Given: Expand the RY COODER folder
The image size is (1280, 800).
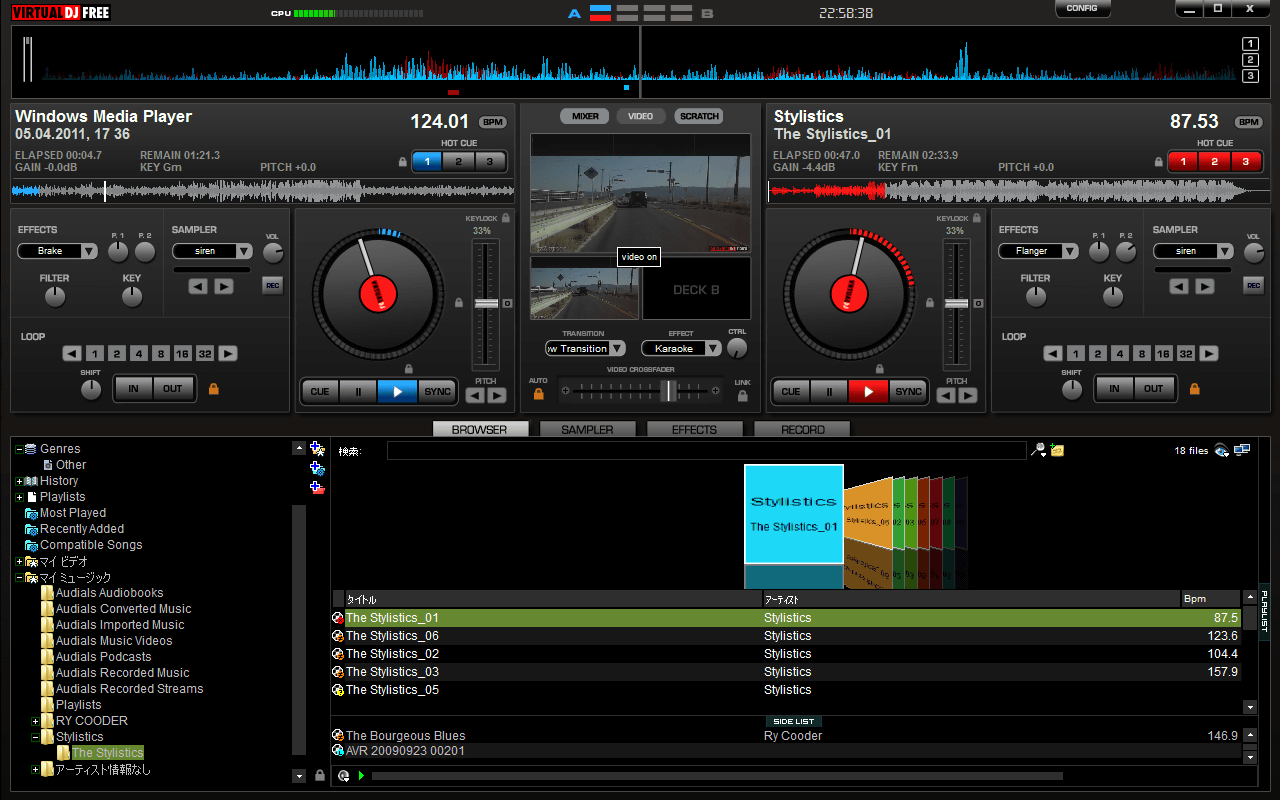Looking at the screenshot, I should (x=35, y=721).
